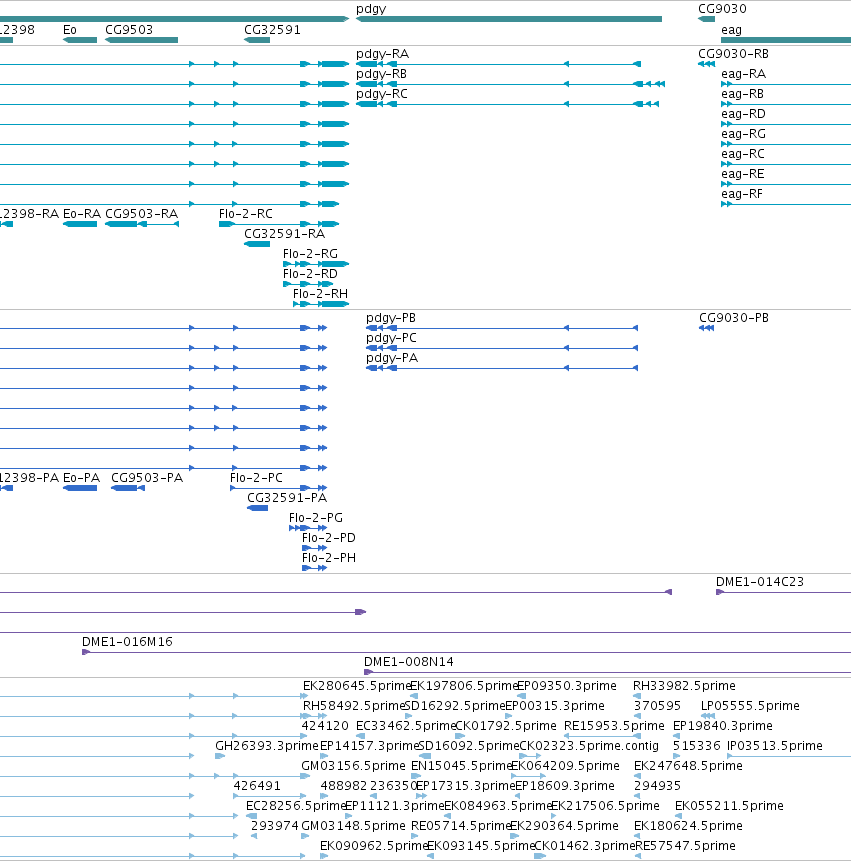This screenshot has height=861, width=851.
Task: Click the EP19840.3prime EST label
Action: click(723, 726)
